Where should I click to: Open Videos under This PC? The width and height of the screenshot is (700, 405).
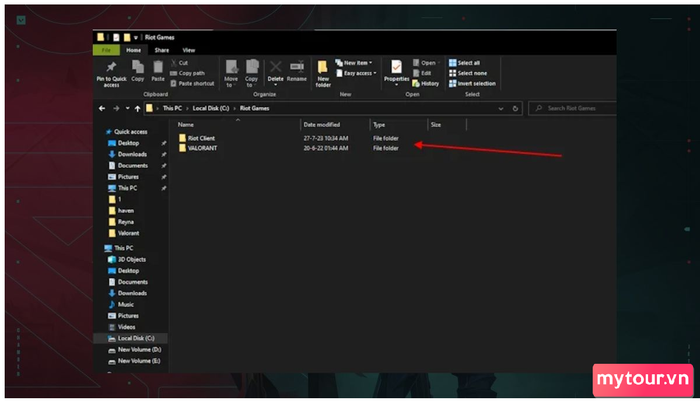coord(121,327)
